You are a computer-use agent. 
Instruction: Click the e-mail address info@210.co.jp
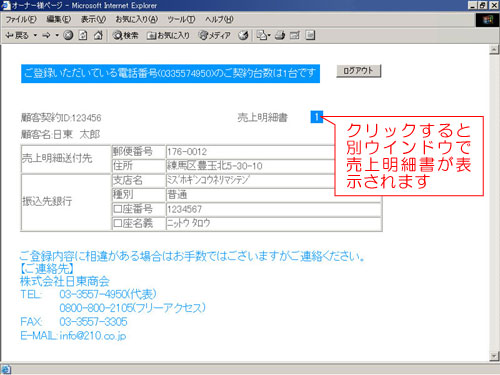93,335
